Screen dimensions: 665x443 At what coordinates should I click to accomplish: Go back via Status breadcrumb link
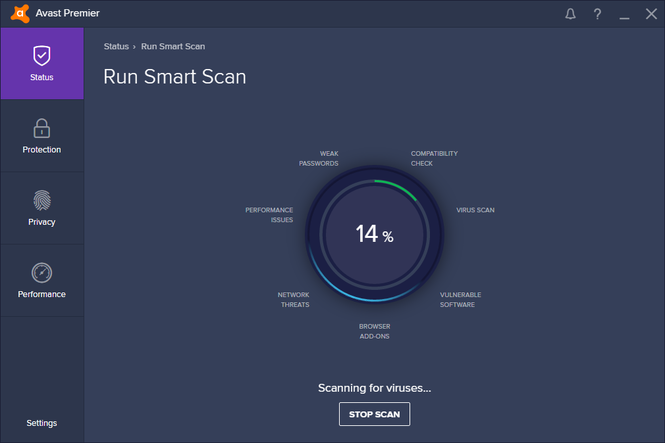point(116,46)
